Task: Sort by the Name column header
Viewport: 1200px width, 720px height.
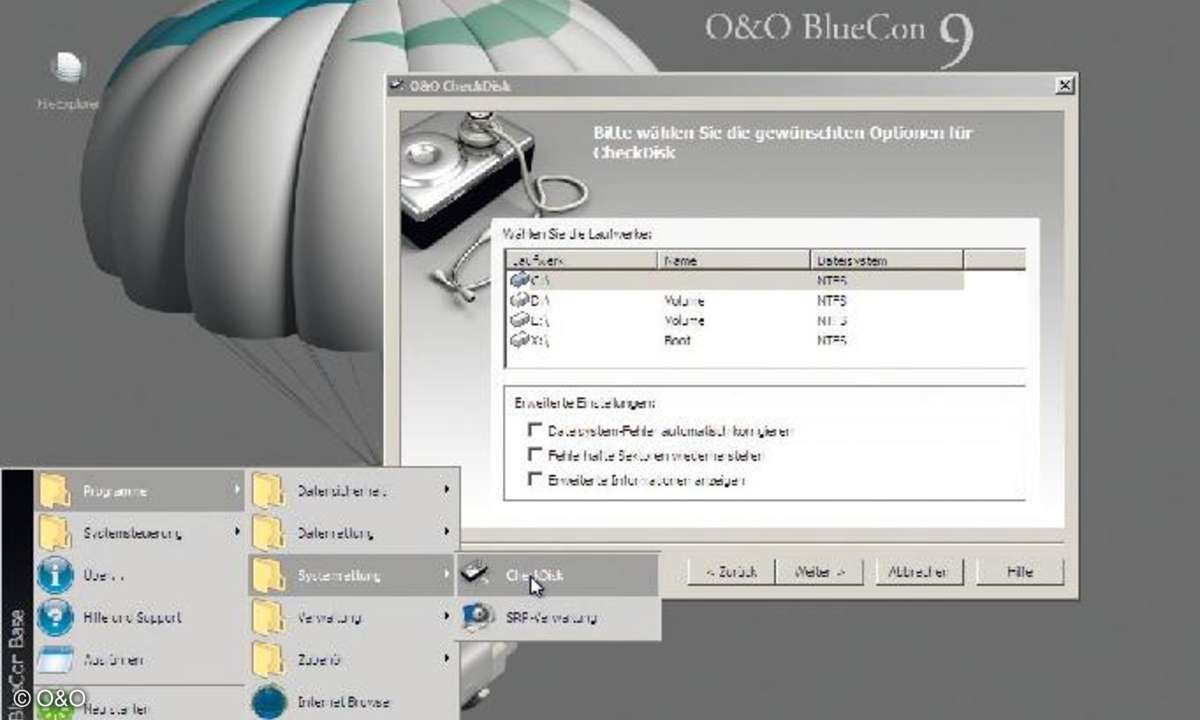Action: pyautogui.click(x=733, y=260)
